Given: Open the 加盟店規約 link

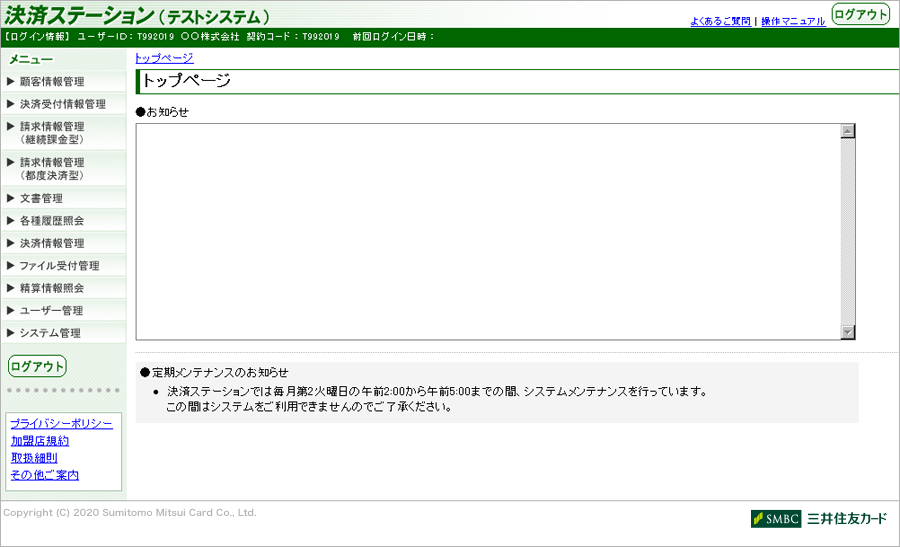Looking at the screenshot, I should coord(40,441).
